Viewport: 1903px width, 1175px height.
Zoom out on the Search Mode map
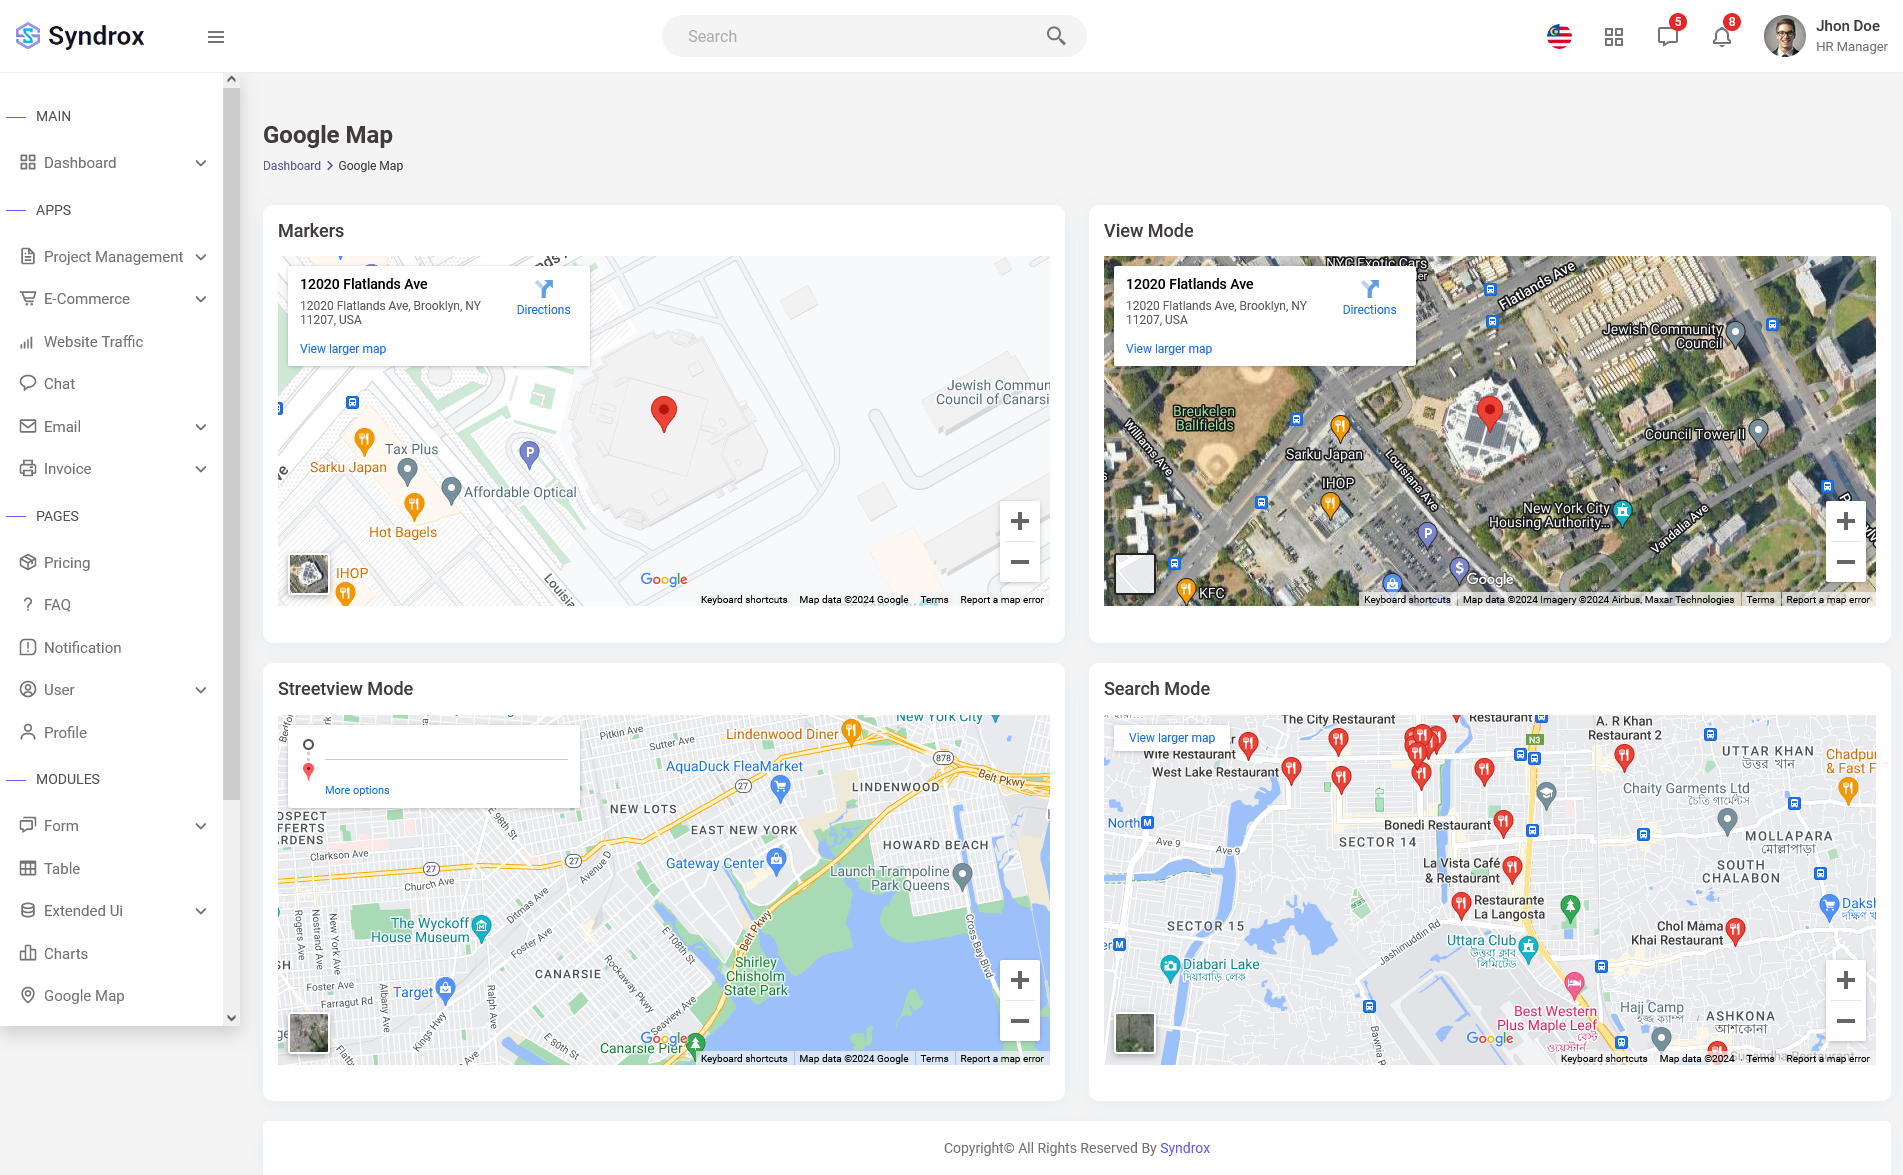click(x=1846, y=1021)
